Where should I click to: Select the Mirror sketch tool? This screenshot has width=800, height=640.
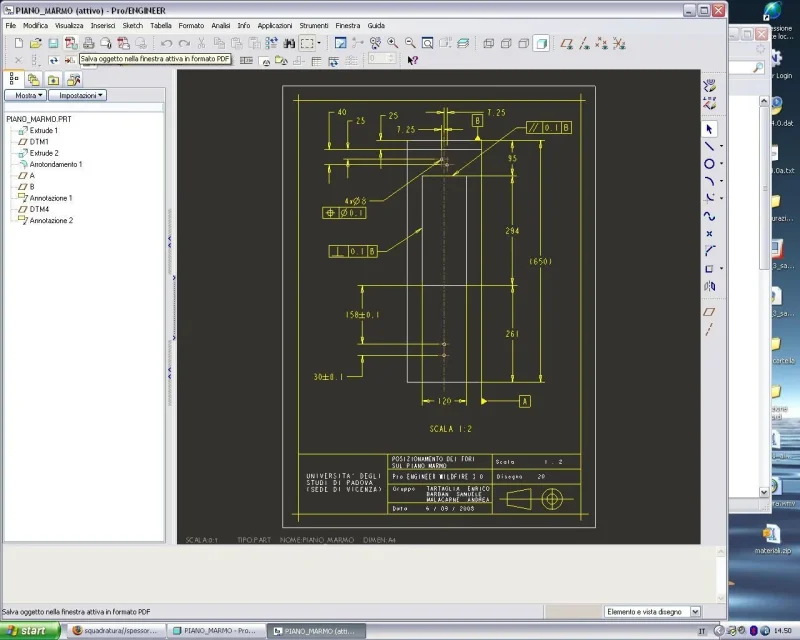click(709, 286)
